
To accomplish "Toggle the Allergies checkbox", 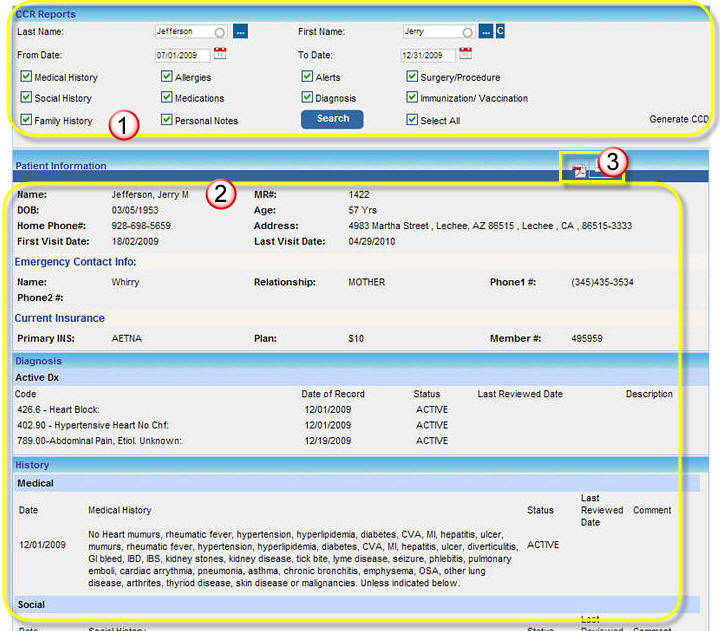I will pyautogui.click(x=167, y=77).
